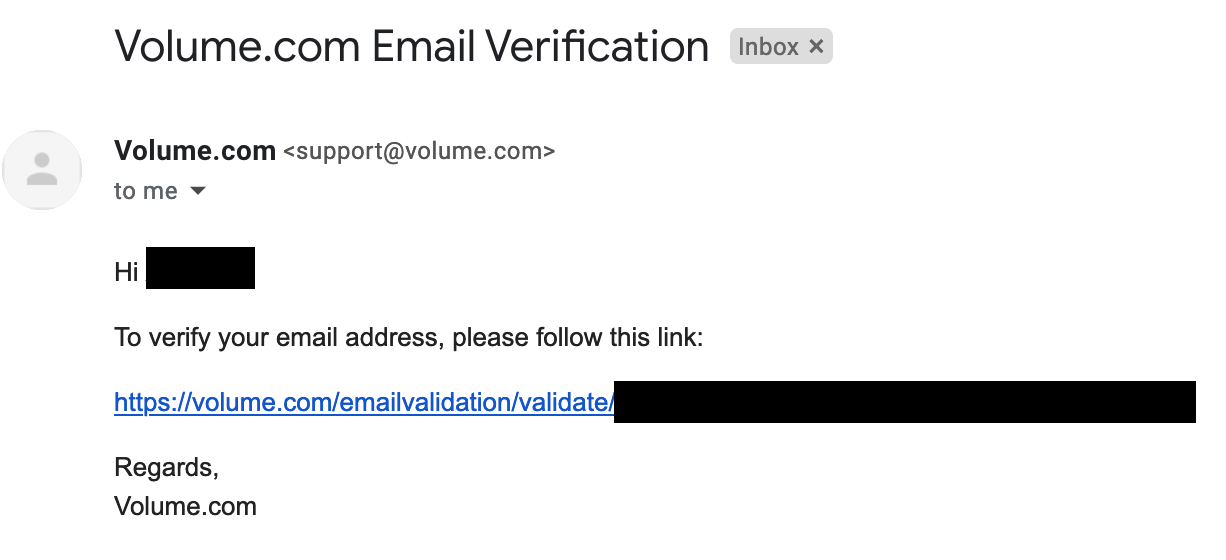
Task: Click the Volume.com signature under Regards
Action: [x=186, y=506]
